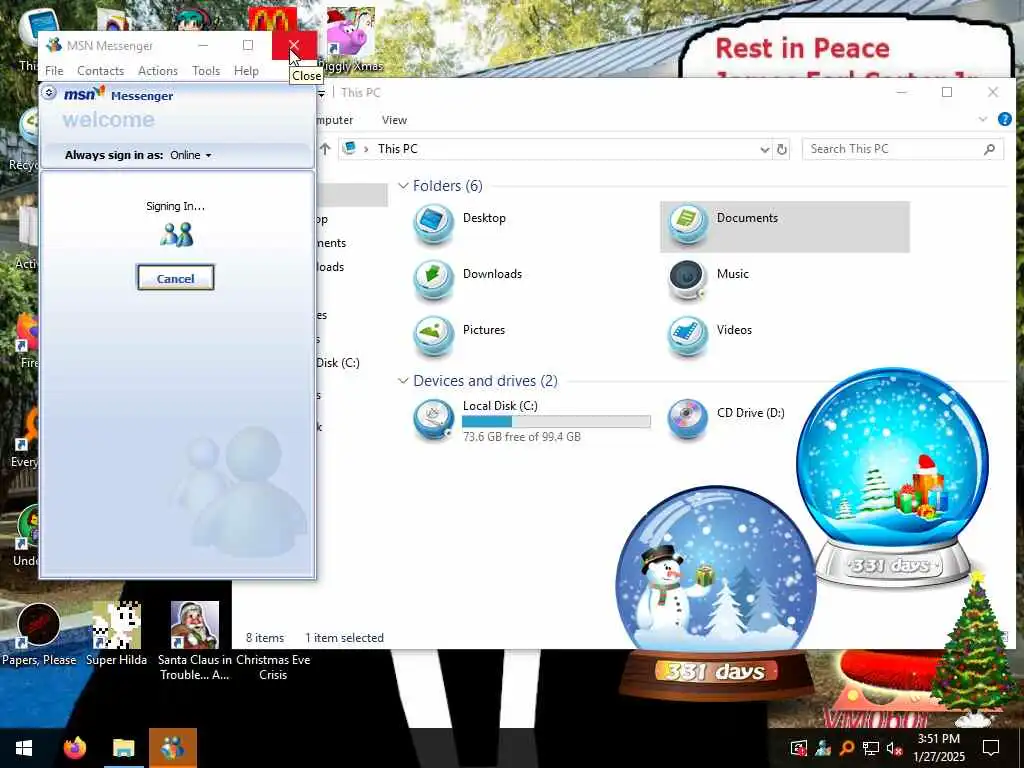Click the search magnifier in This PC
This screenshot has height=768, width=1024.
point(989,149)
